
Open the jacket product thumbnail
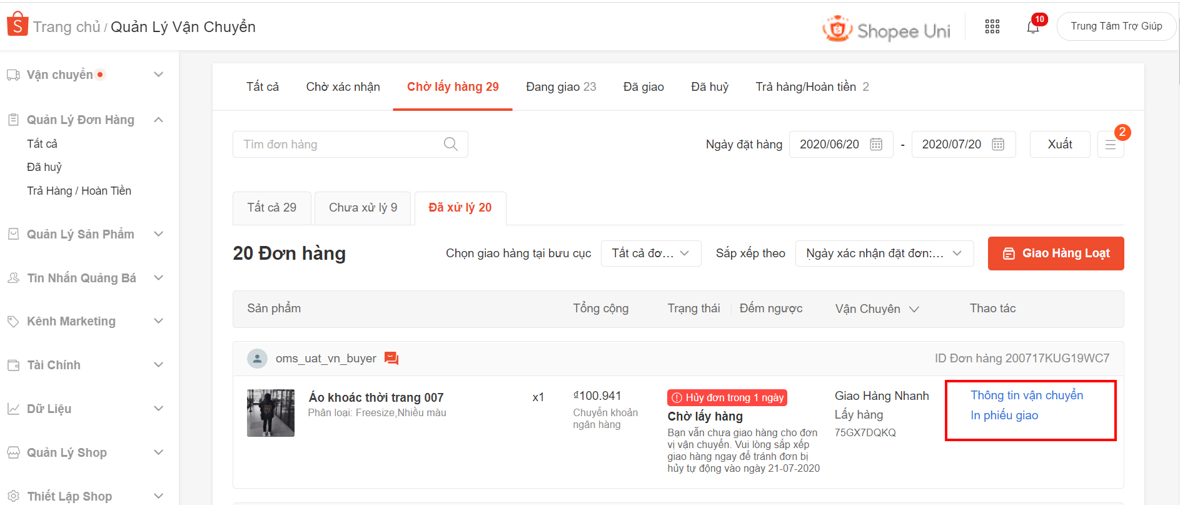271,412
